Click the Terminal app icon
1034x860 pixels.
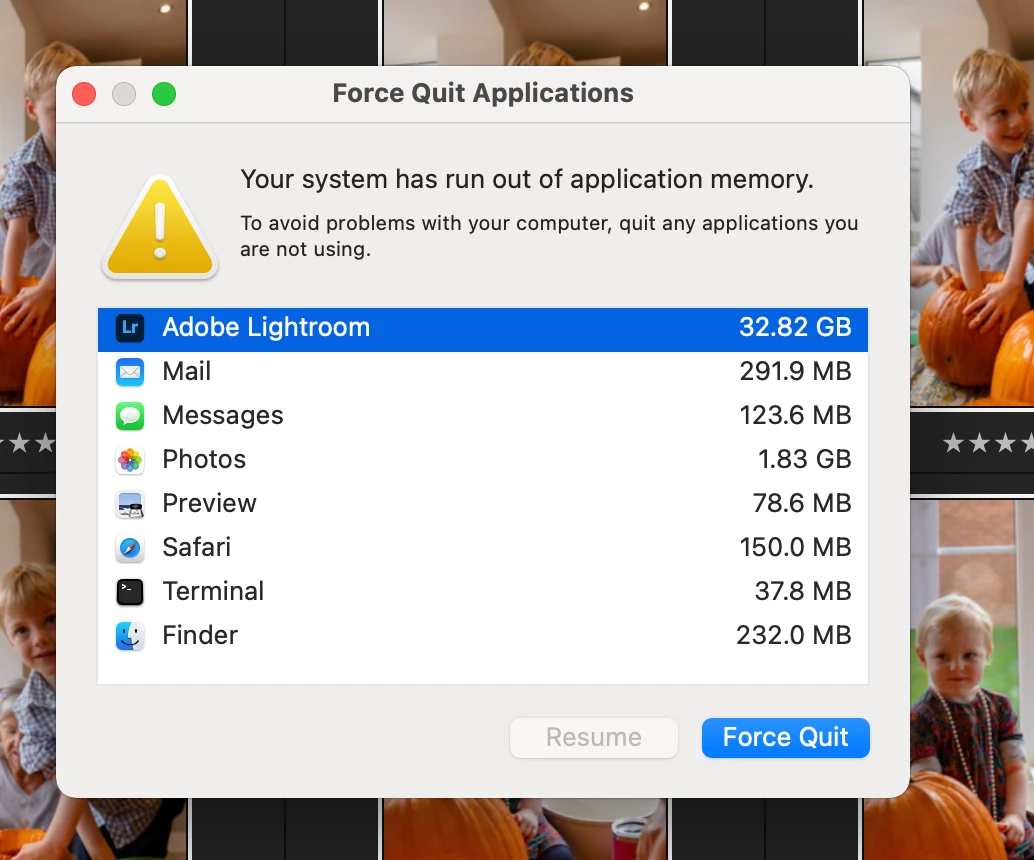[x=130, y=592]
